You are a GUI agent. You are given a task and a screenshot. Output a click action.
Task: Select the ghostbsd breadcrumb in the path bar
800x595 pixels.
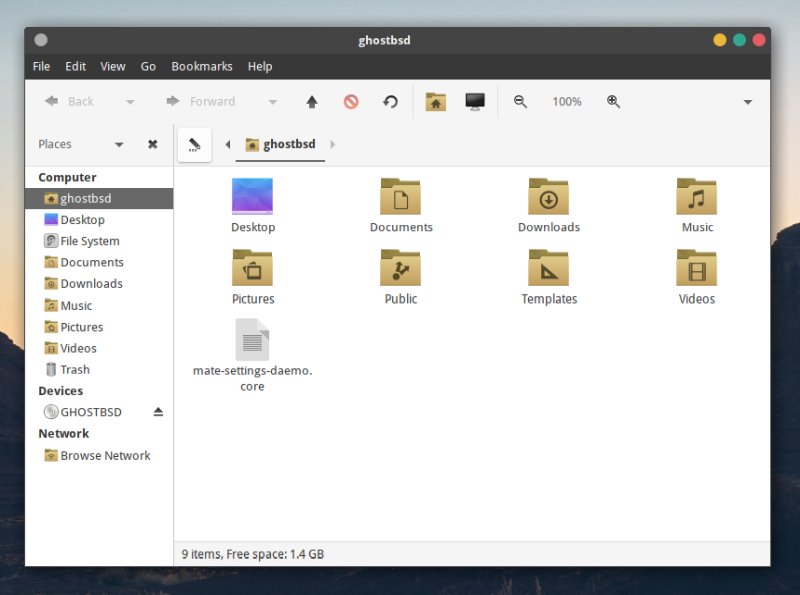click(283, 144)
